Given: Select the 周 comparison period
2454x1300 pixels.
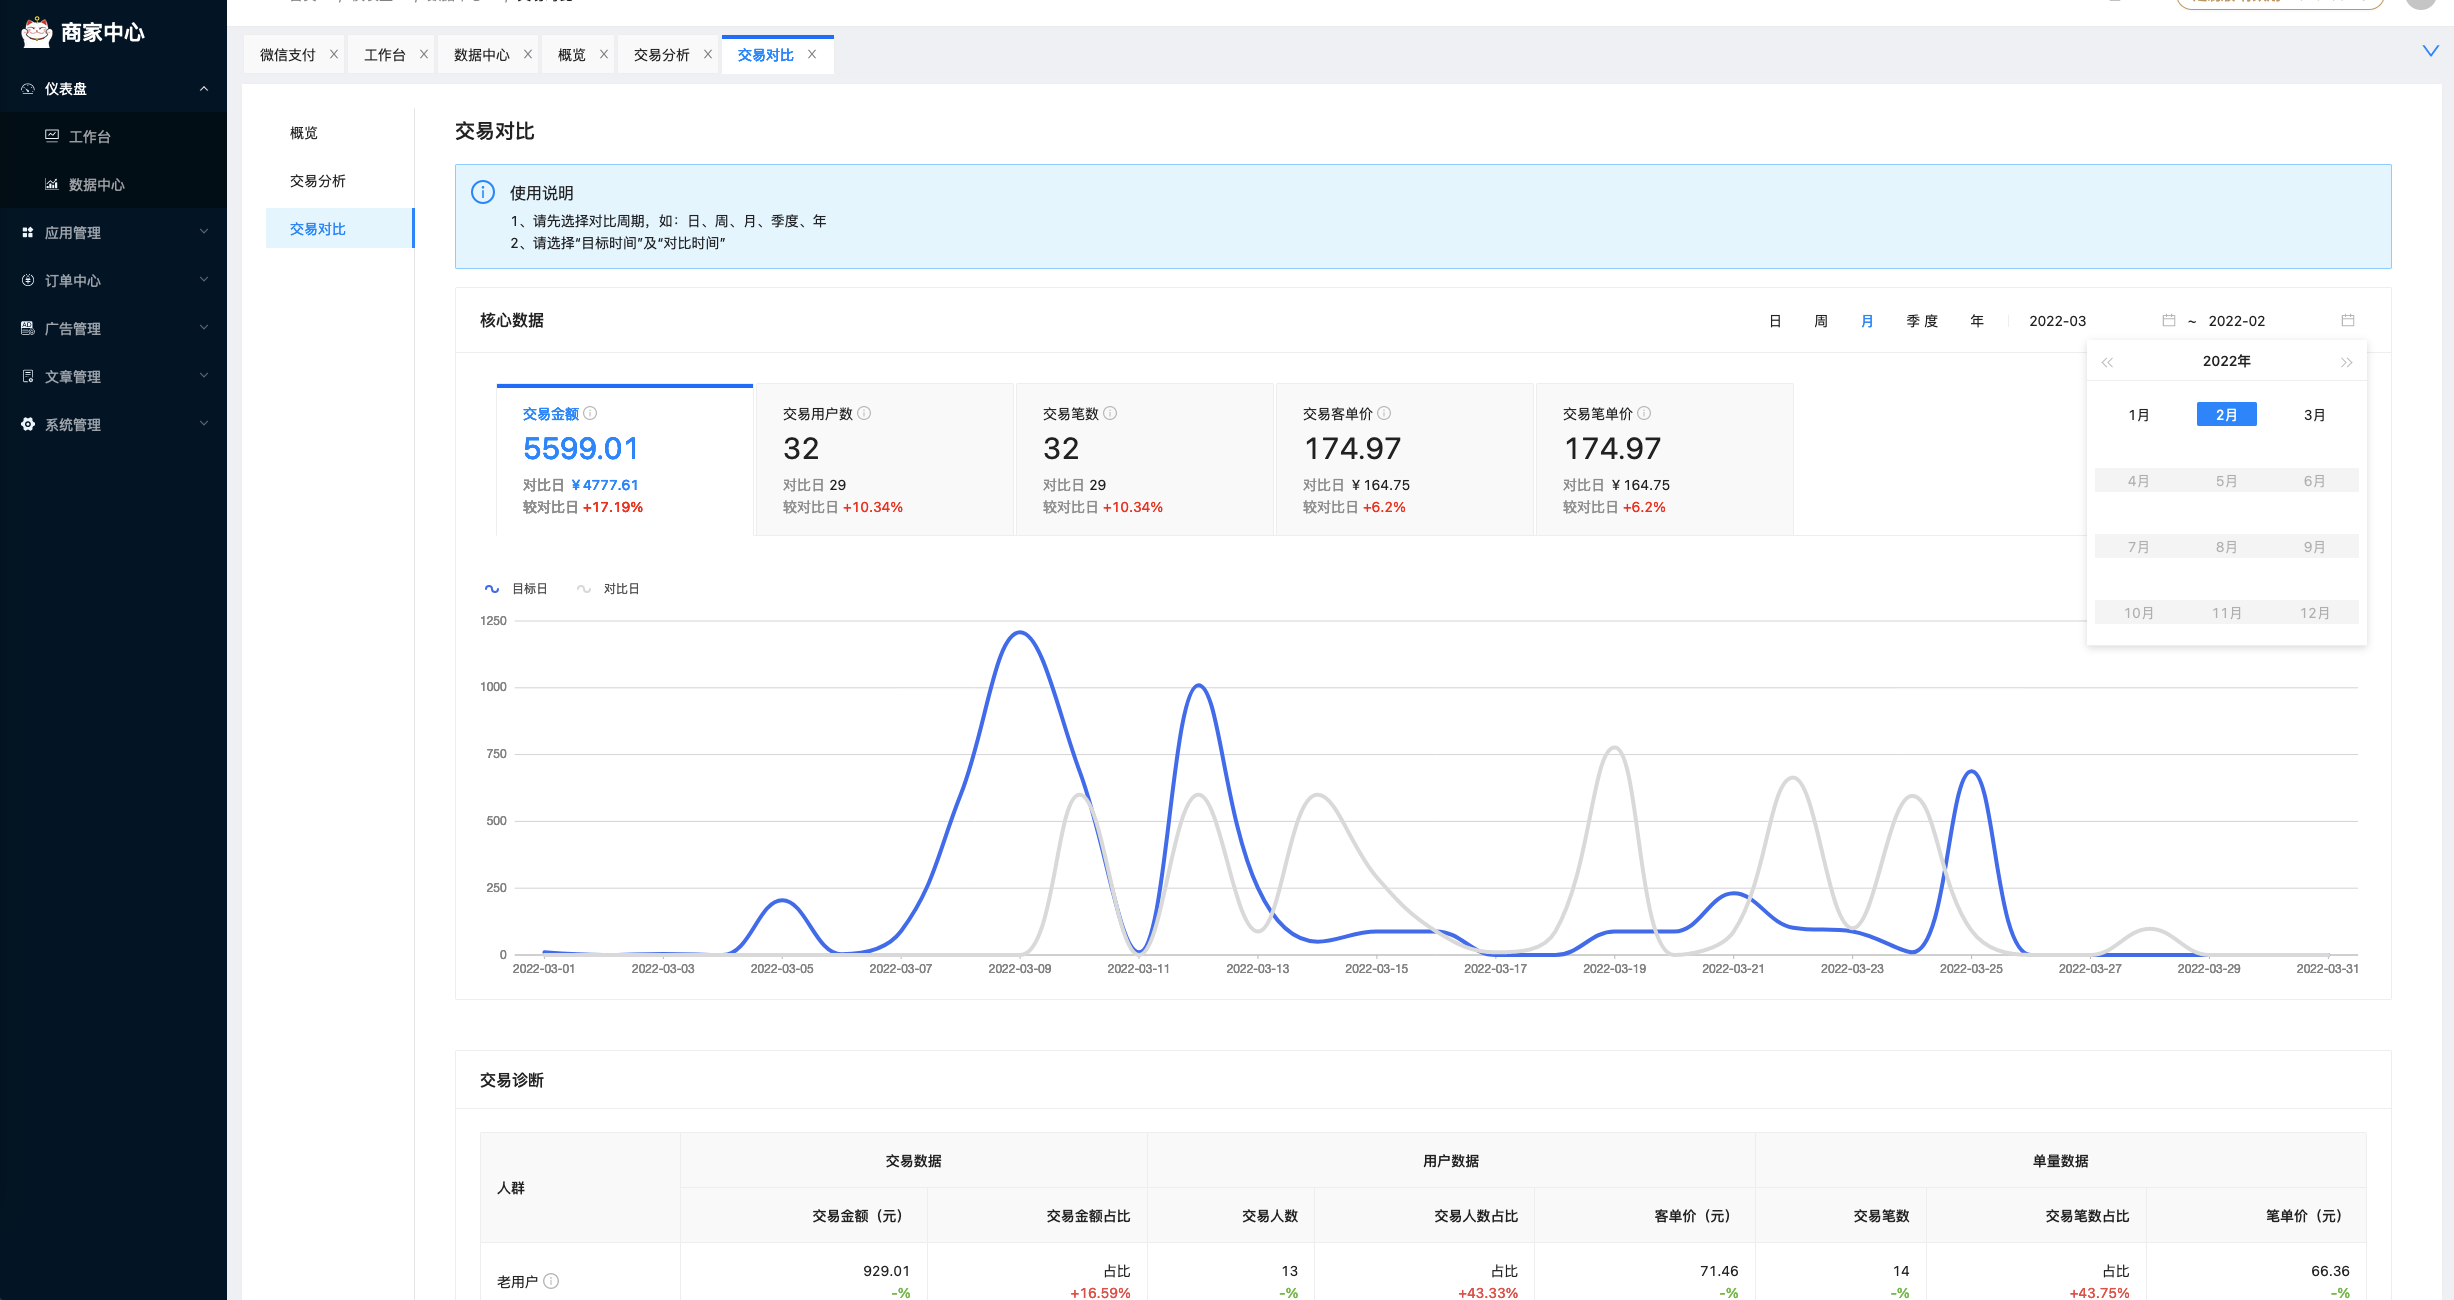Looking at the screenshot, I should tap(1821, 321).
